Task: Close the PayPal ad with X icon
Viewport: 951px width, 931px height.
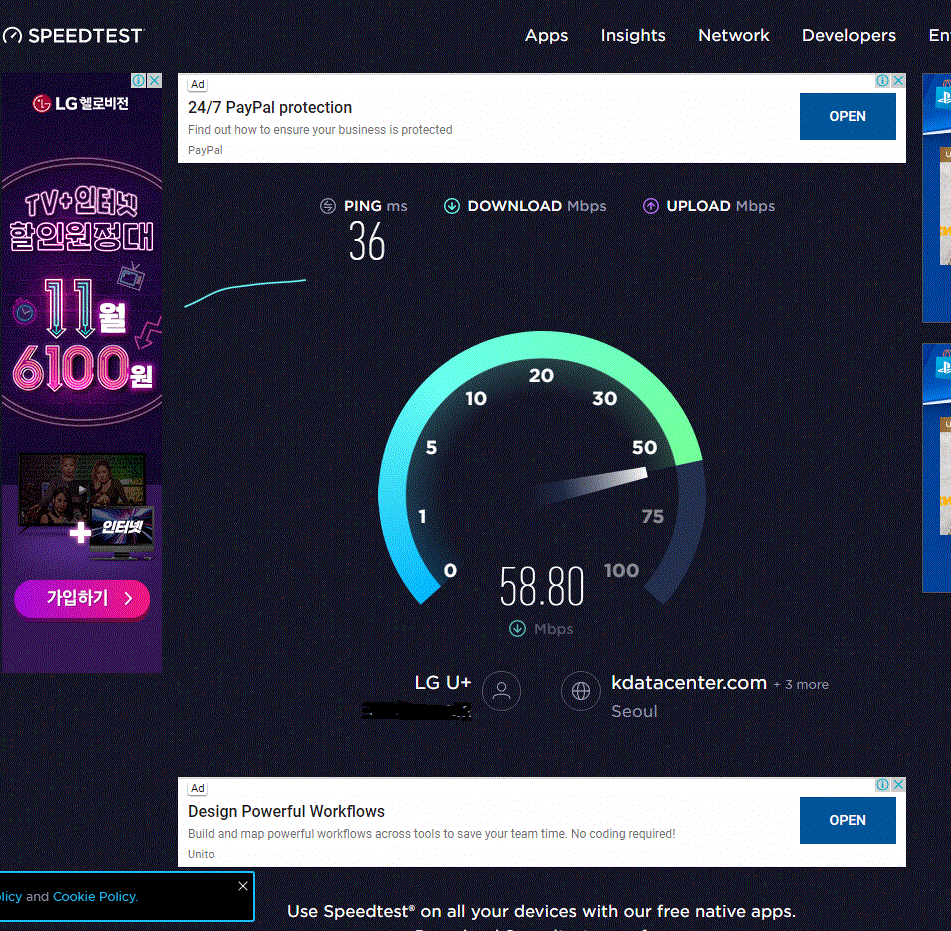Action: pyautogui.click(x=898, y=81)
